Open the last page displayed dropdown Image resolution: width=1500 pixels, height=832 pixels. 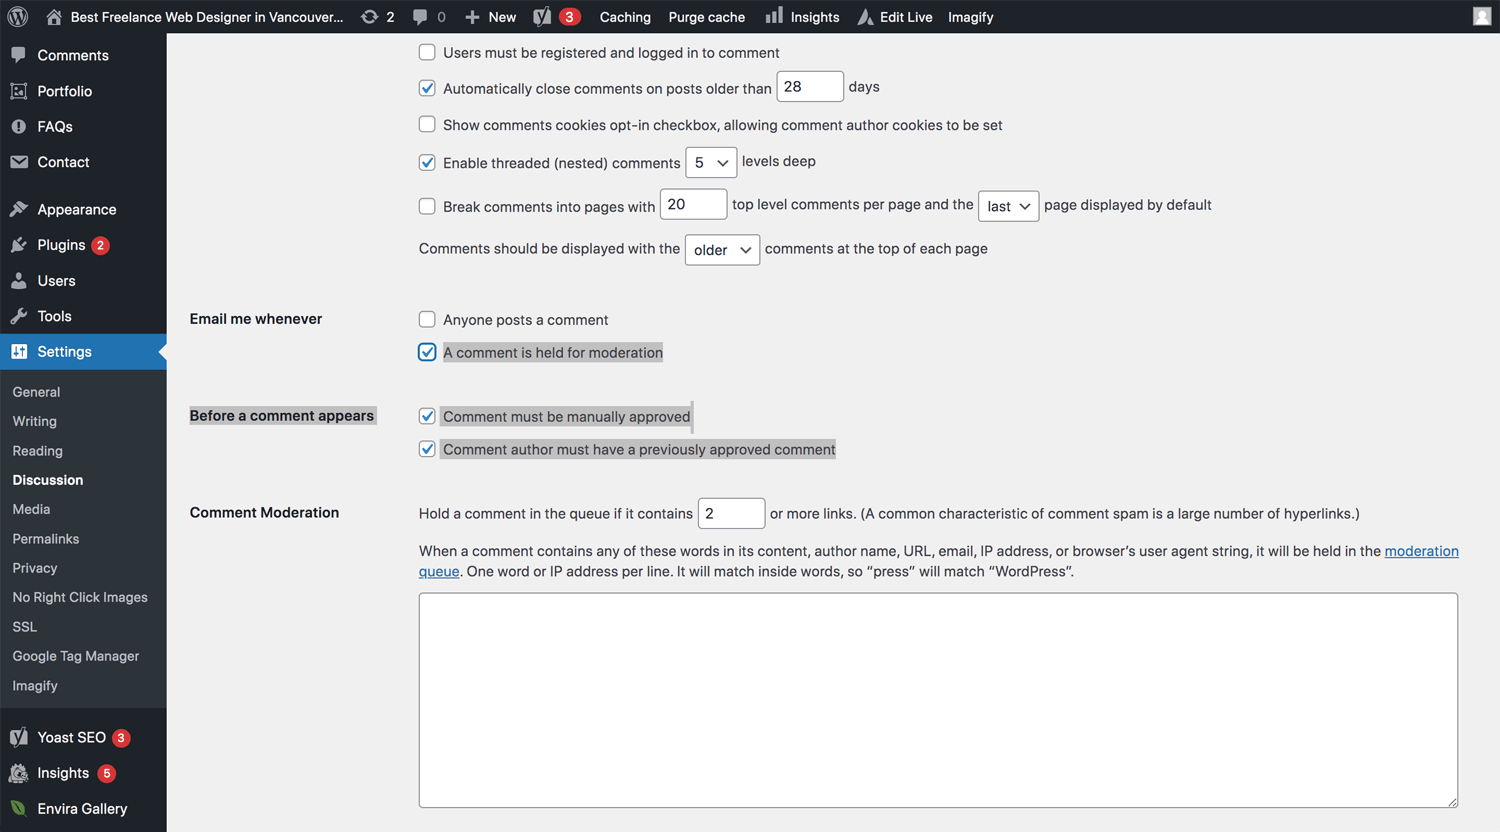pyautogui.click(x=1008, y=206)
